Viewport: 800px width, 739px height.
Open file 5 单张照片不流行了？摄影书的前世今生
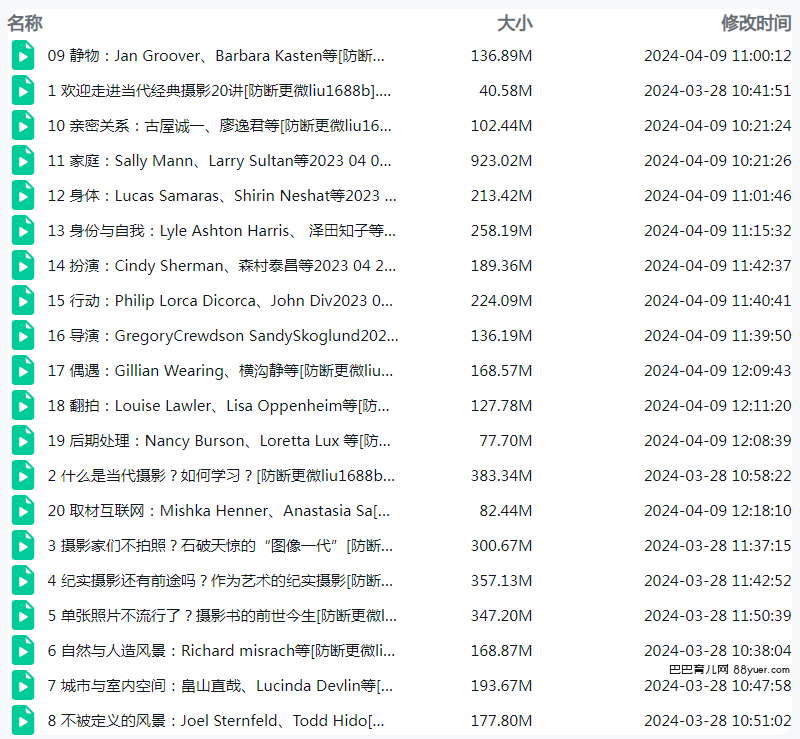222,616
